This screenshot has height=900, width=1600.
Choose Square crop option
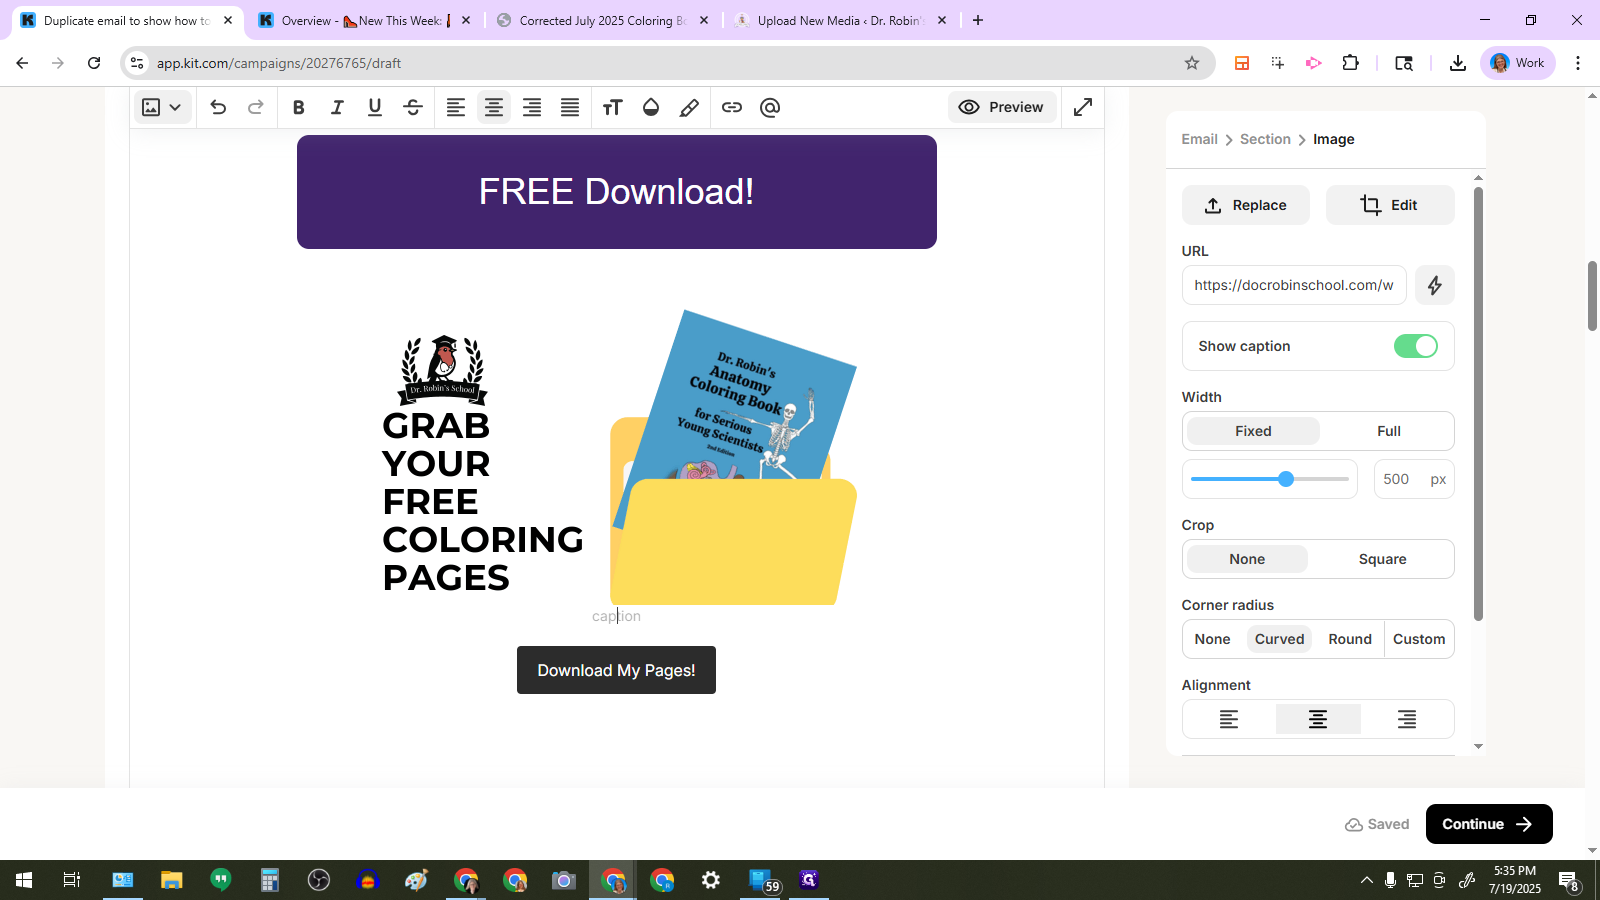pyautogui.click(x=1382, y=559)
